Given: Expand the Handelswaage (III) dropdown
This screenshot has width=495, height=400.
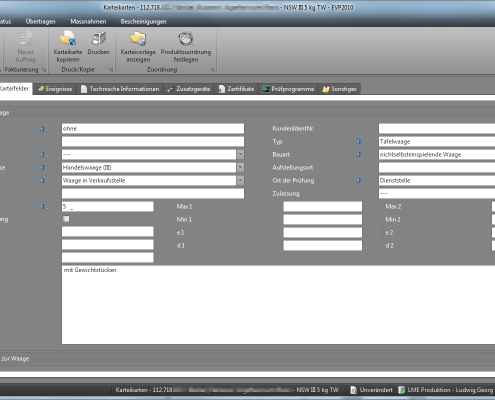Looking at the screenshot, I should click(240, 167).
